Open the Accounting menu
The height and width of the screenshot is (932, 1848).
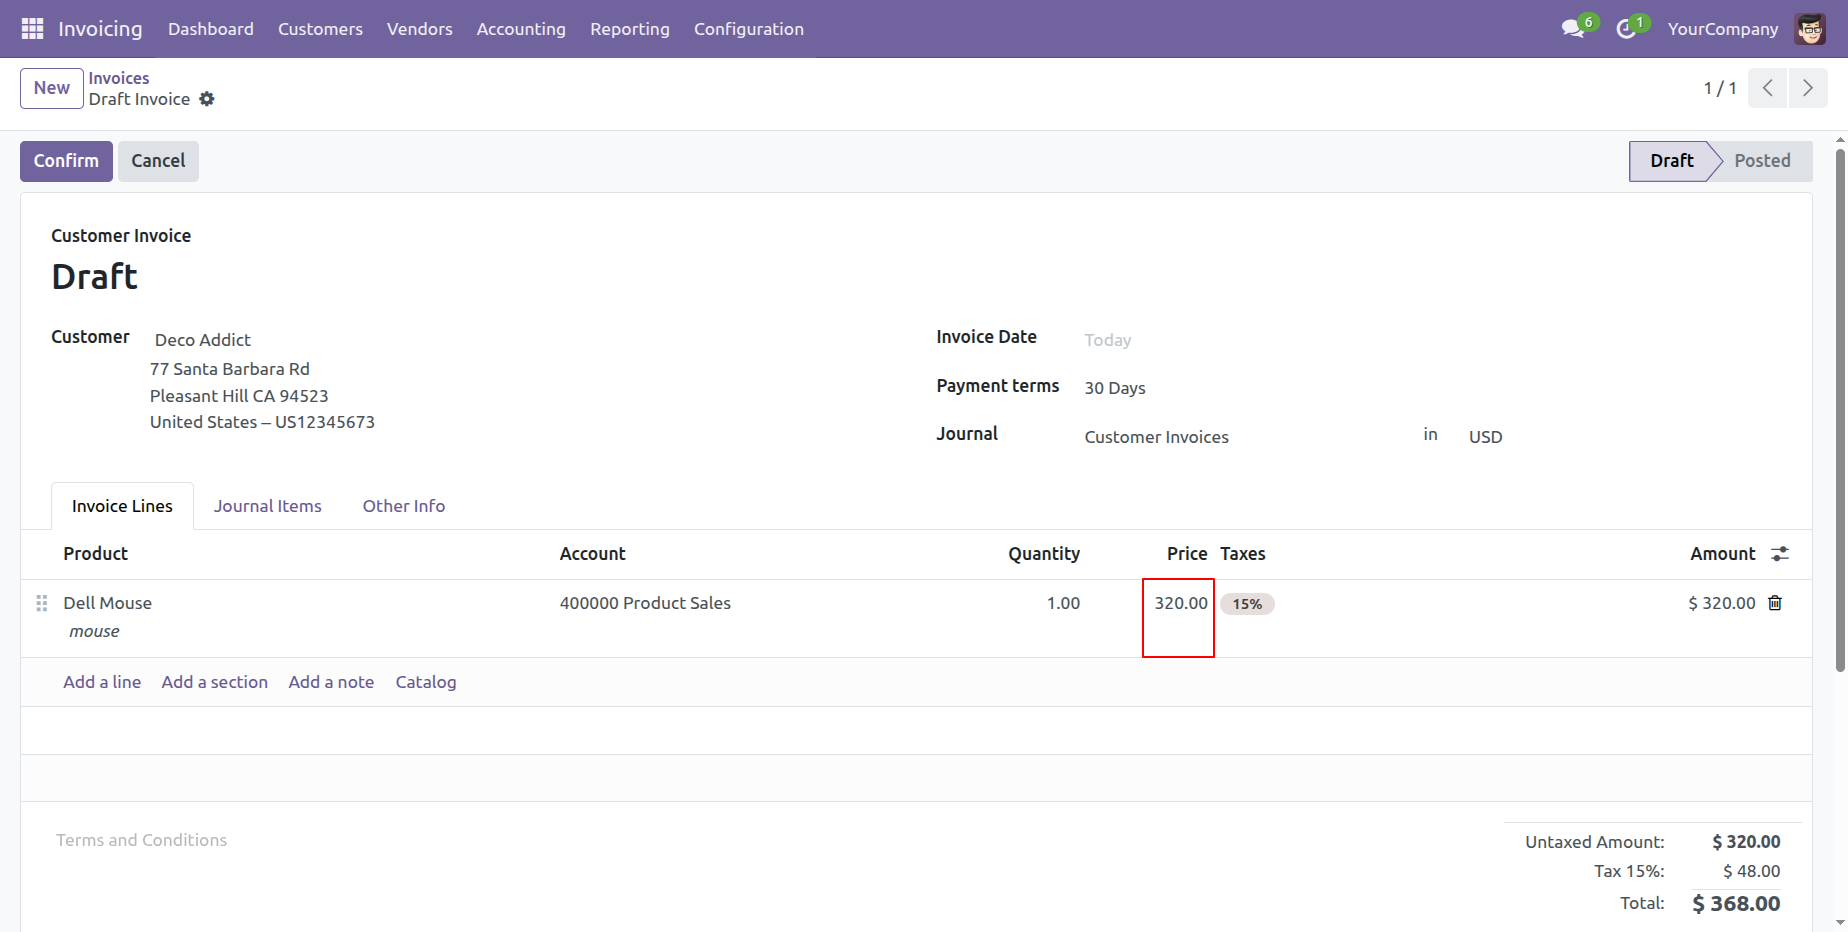[520, 29]
